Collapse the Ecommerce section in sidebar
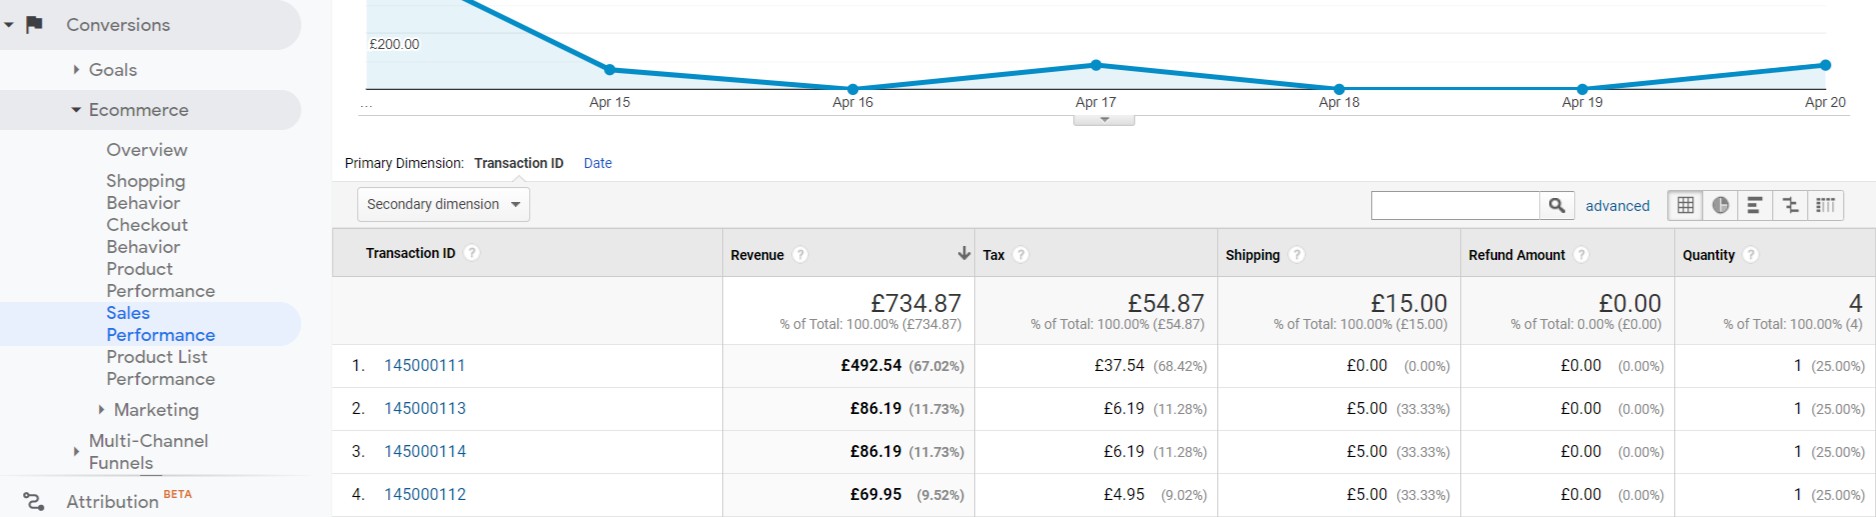The height and width of the screenshot is (517, 1876). [76, 110]
